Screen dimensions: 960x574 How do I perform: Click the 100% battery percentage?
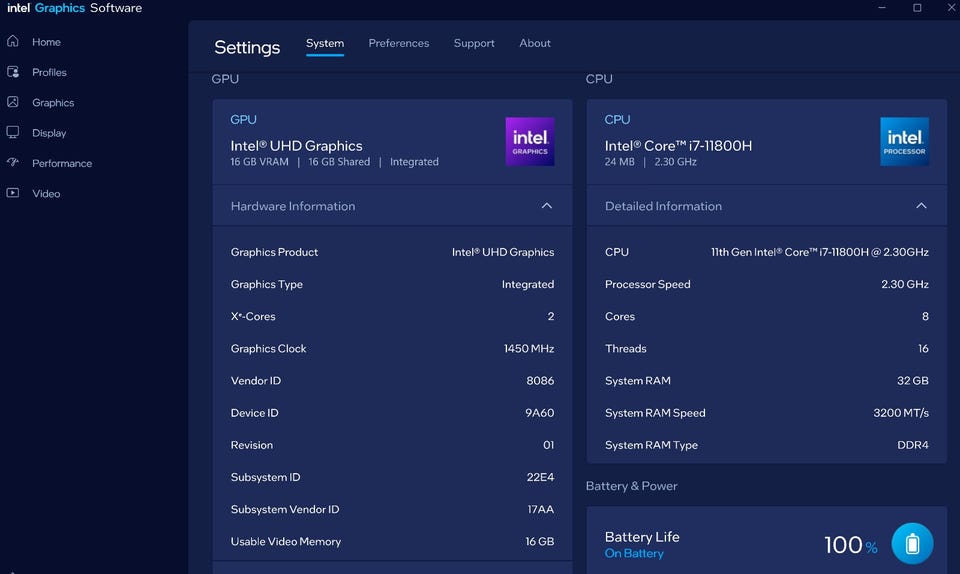tap(851, 545)
